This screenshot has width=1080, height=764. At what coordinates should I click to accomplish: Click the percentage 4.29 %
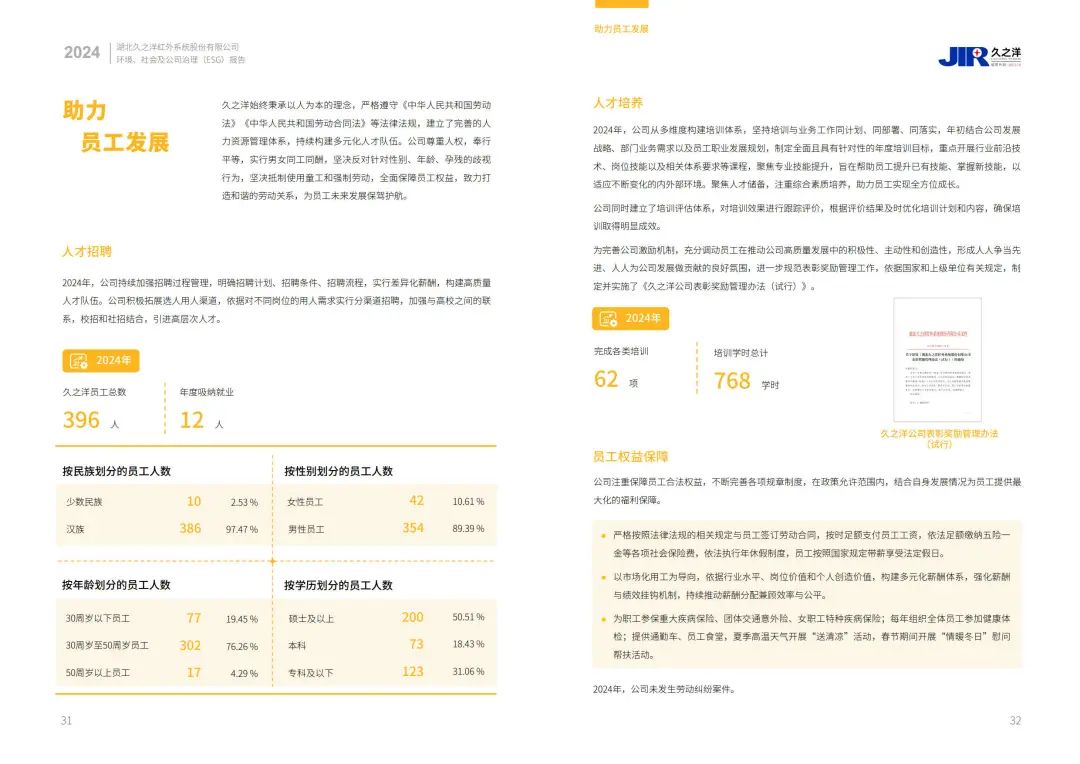pyautogui.click(x=244, y=673)
